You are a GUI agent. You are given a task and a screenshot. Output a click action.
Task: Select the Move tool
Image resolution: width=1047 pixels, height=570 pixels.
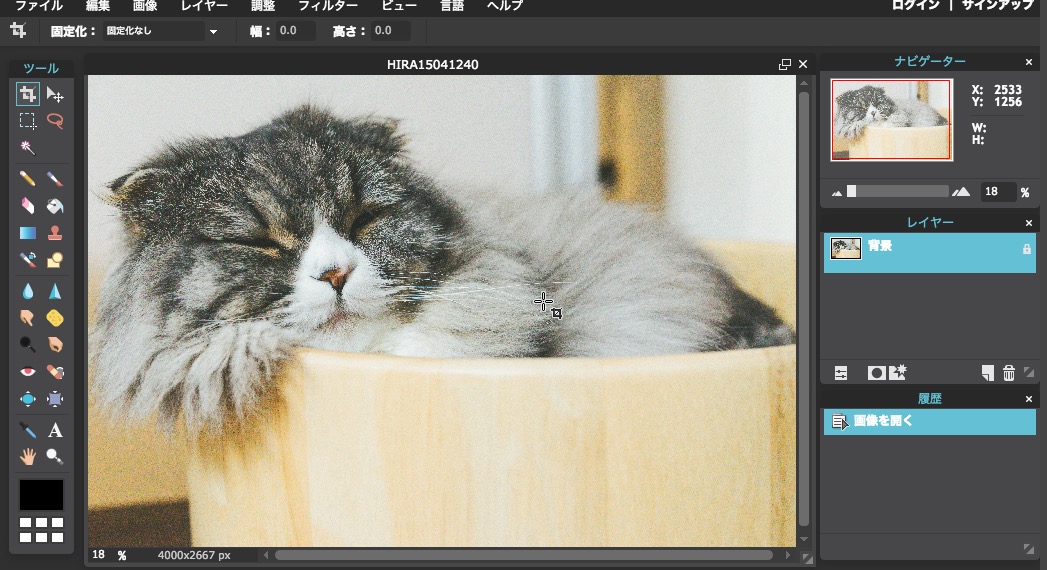pyautogui.click(x=55, y=95)
